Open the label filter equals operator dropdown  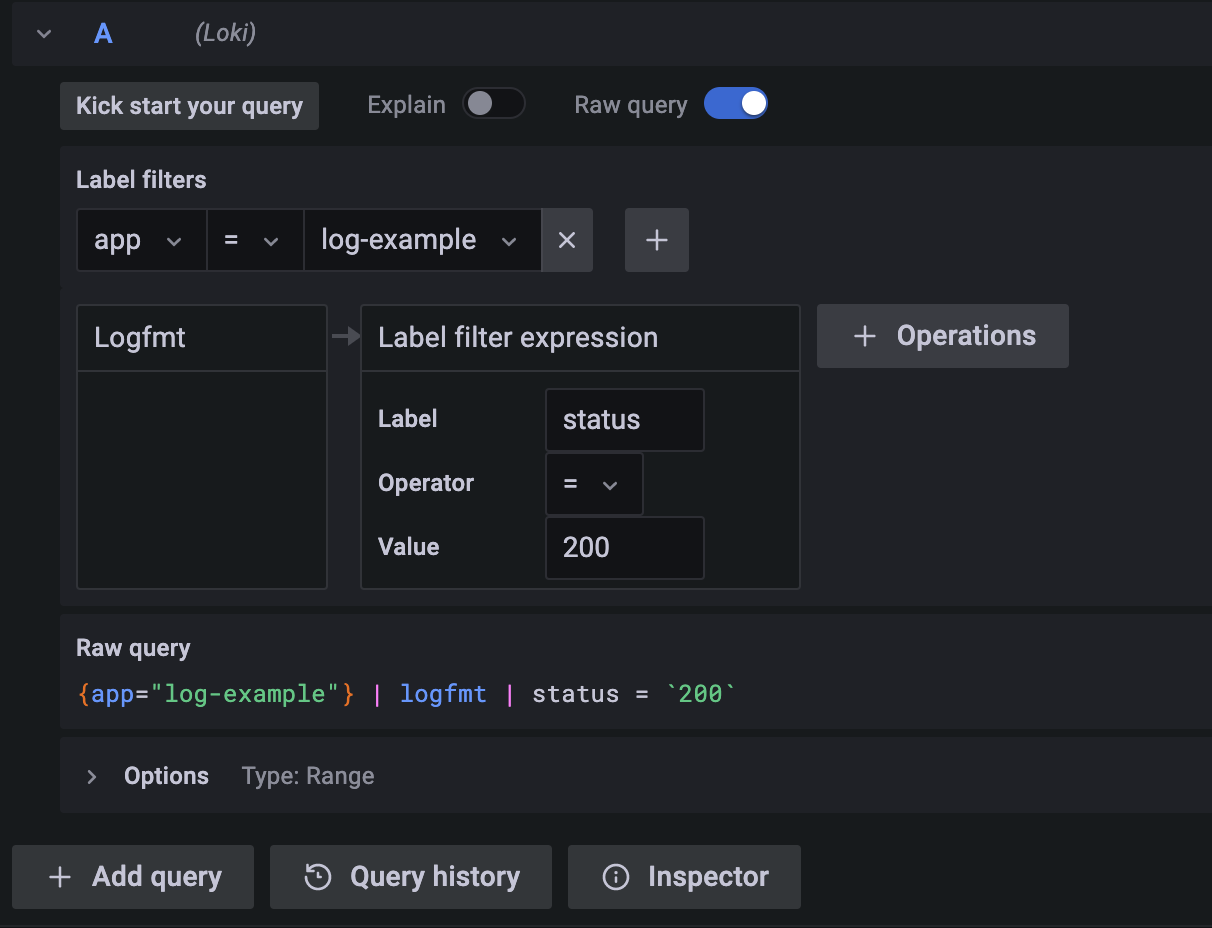pyautogui.click(x=254, y=240)
